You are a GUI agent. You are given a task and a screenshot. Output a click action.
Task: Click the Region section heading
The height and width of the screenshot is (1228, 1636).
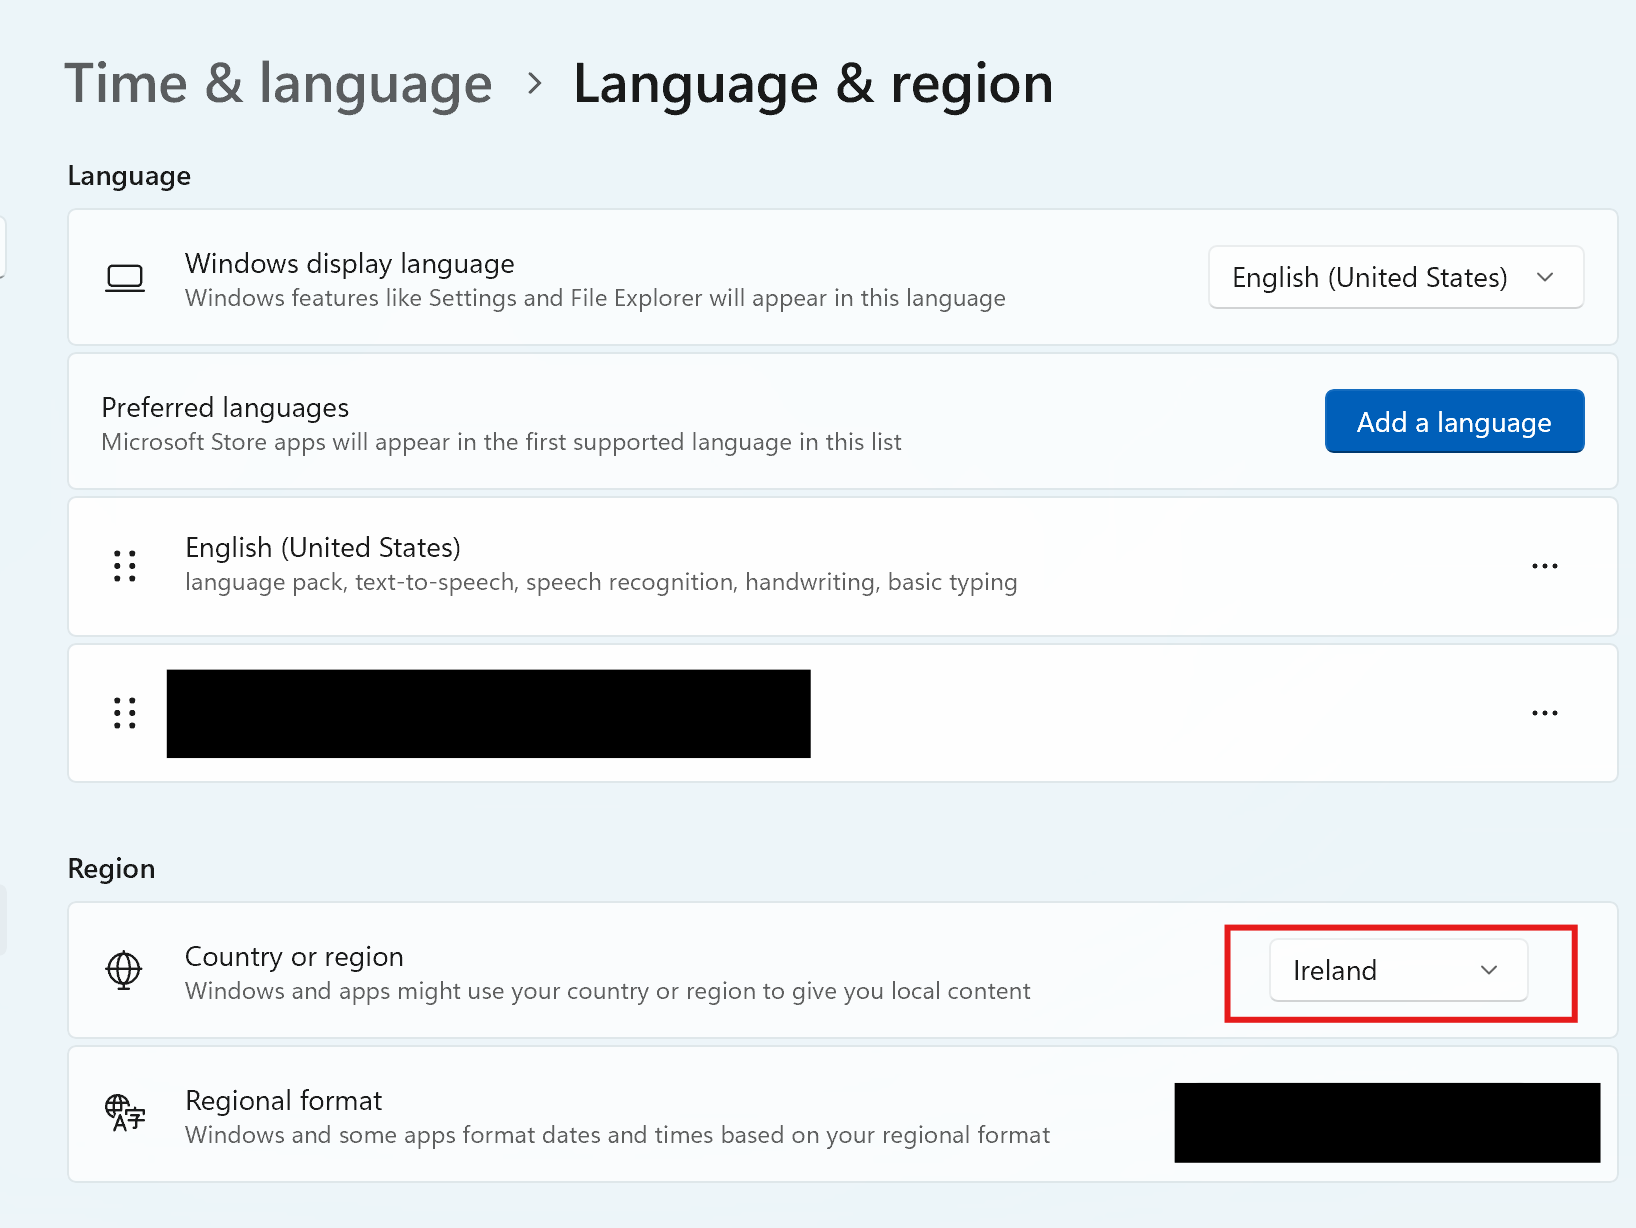(x=111, y=868)
